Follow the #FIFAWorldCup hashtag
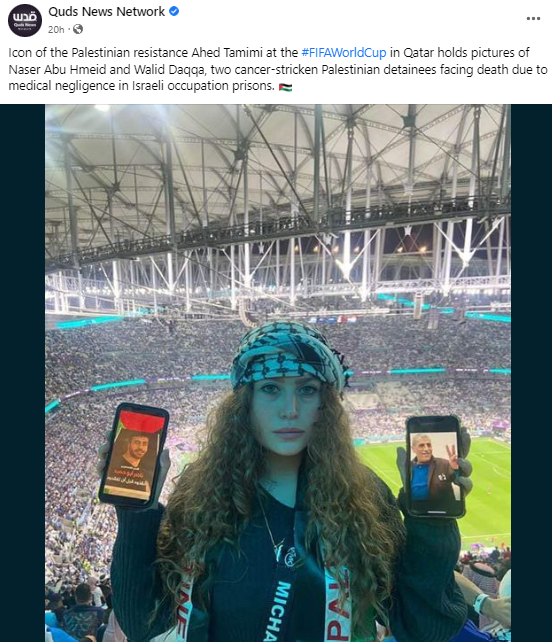The height and width of the screenshot is (642, 552). click(x=344, y=53)
